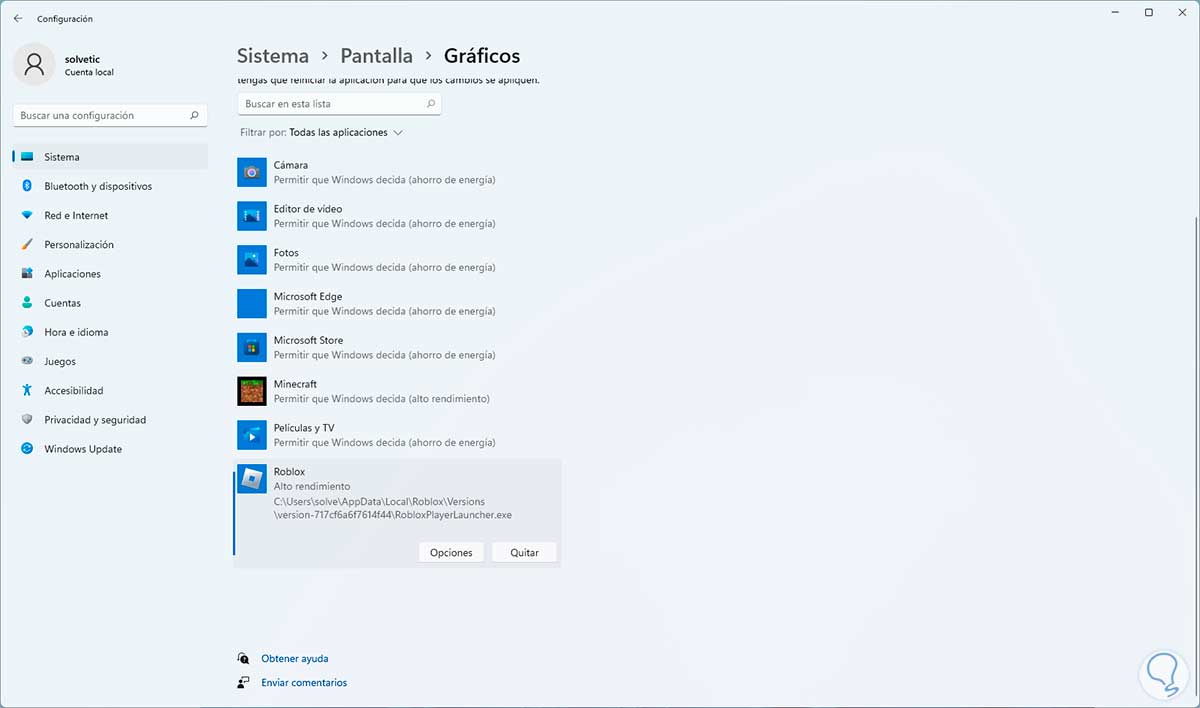The height and width of the screenshot is (708, 1200).
Task: Click the Roblox 'Alto rendimiento' text
Action: 312,487
